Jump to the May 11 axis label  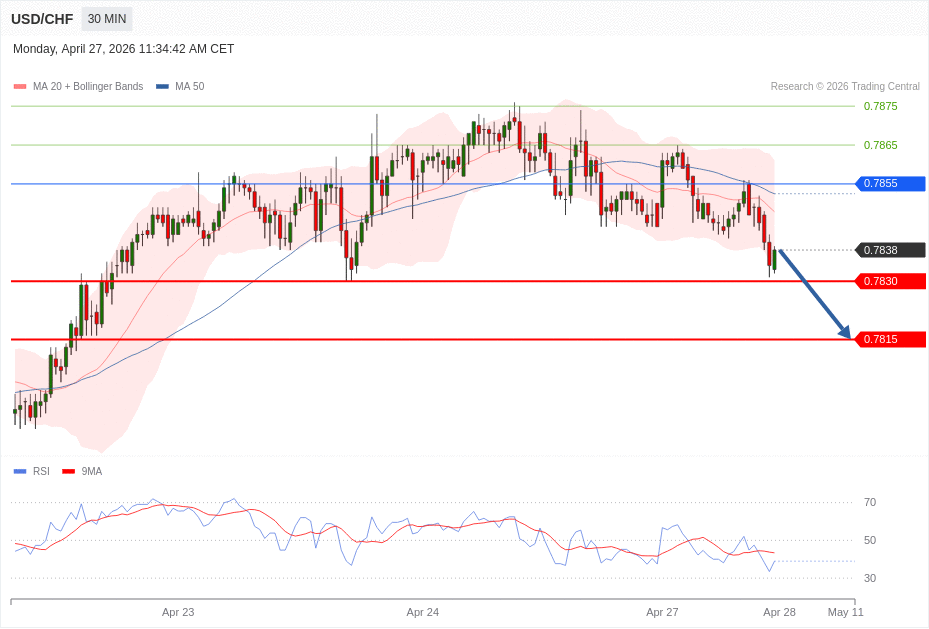845,612
